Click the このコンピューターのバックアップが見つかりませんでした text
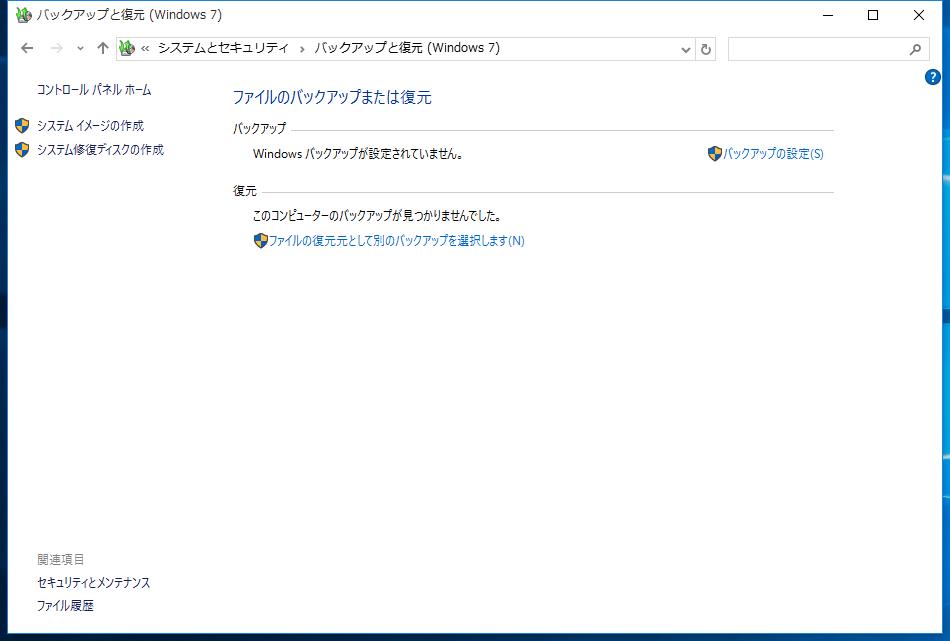950x641 pixels. (x=376, y=216)
